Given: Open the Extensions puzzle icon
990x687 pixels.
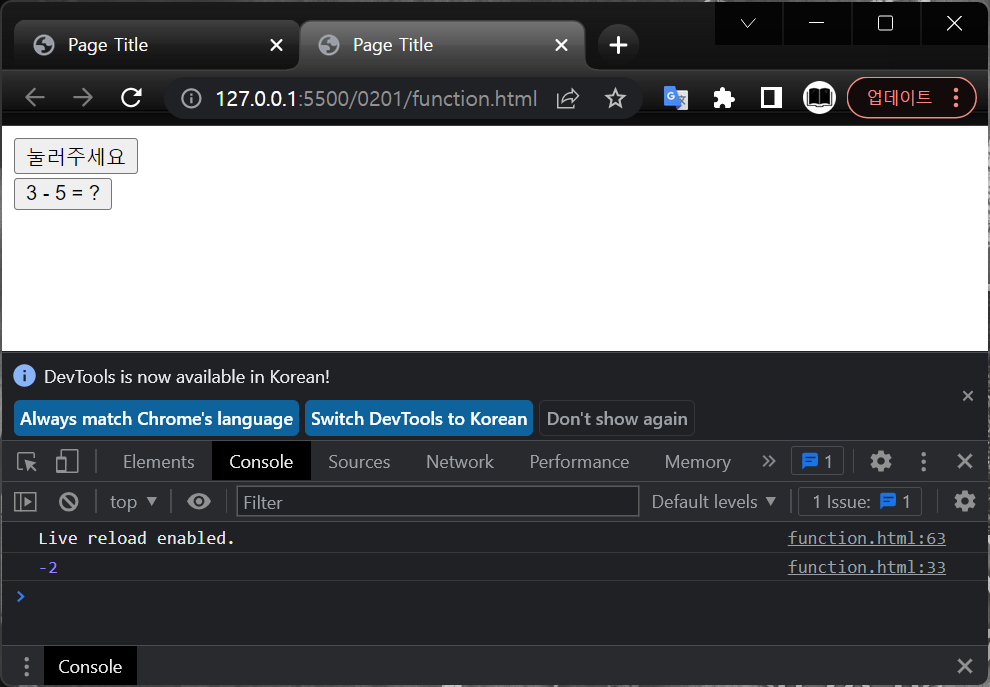Looking at the screenshot, I should 724,98.
